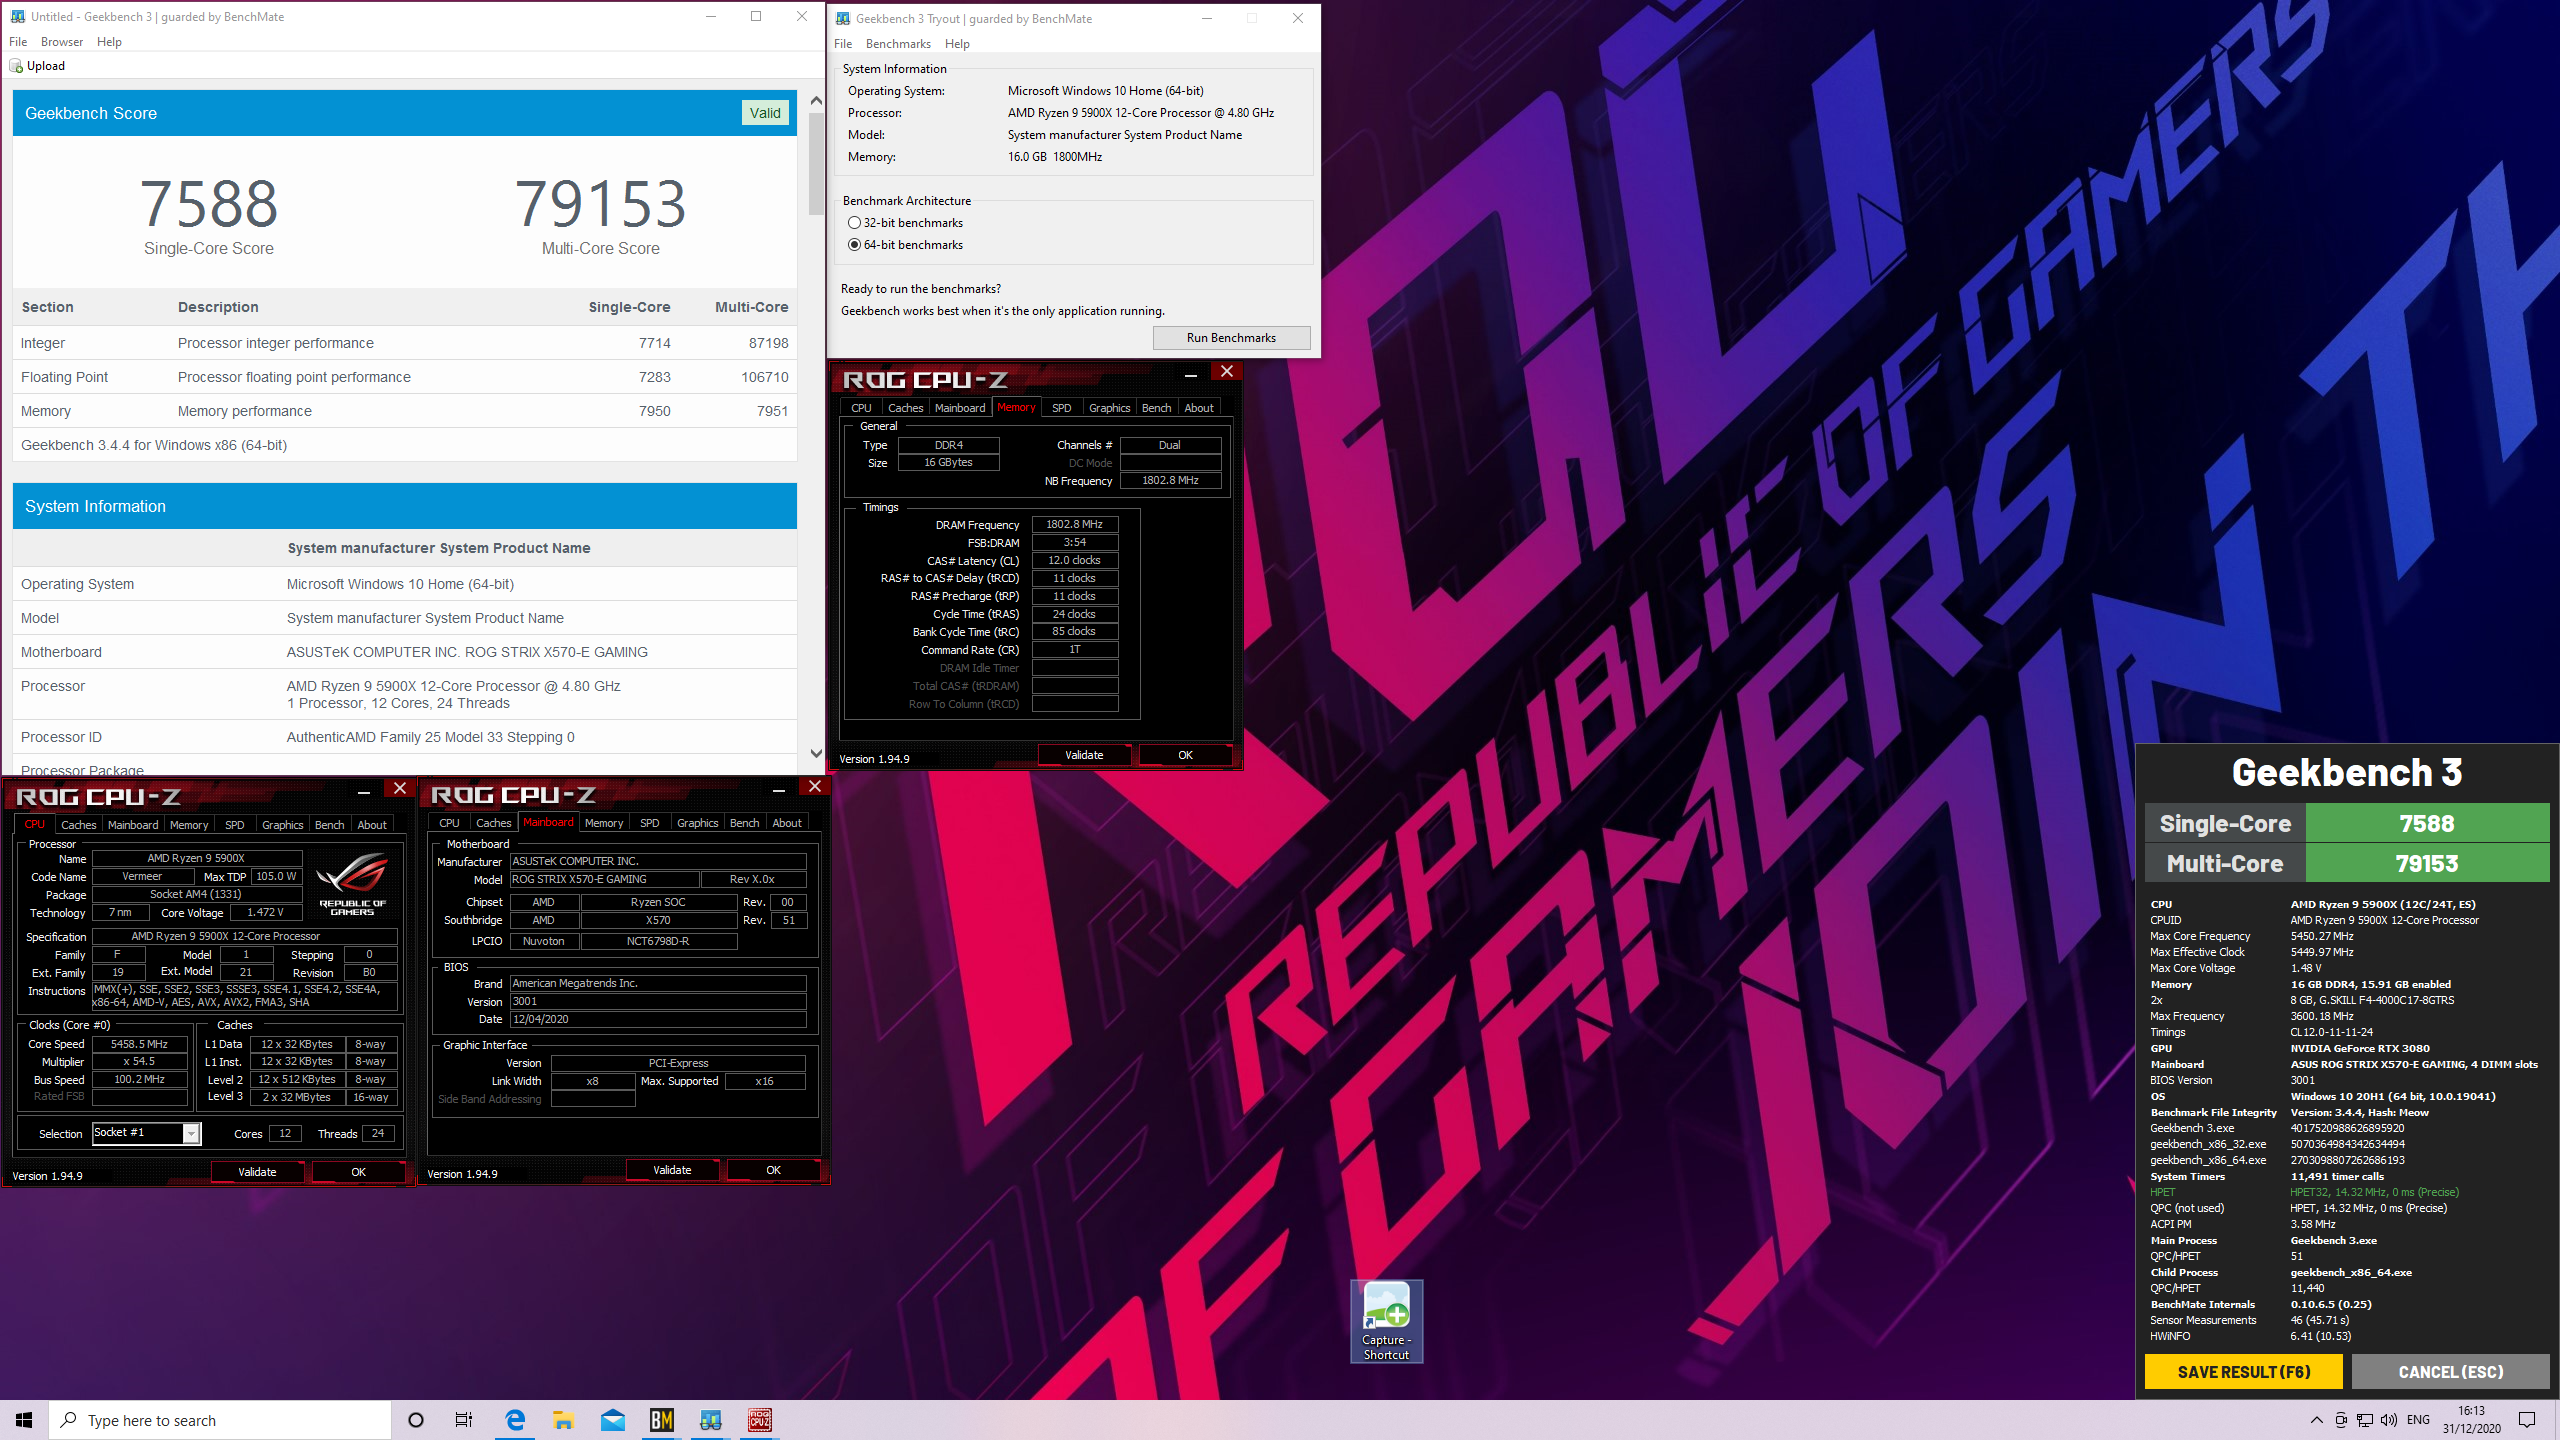Click the Geekbench taskbar icon
Screen dimensions: 2560x1440
711,1420
